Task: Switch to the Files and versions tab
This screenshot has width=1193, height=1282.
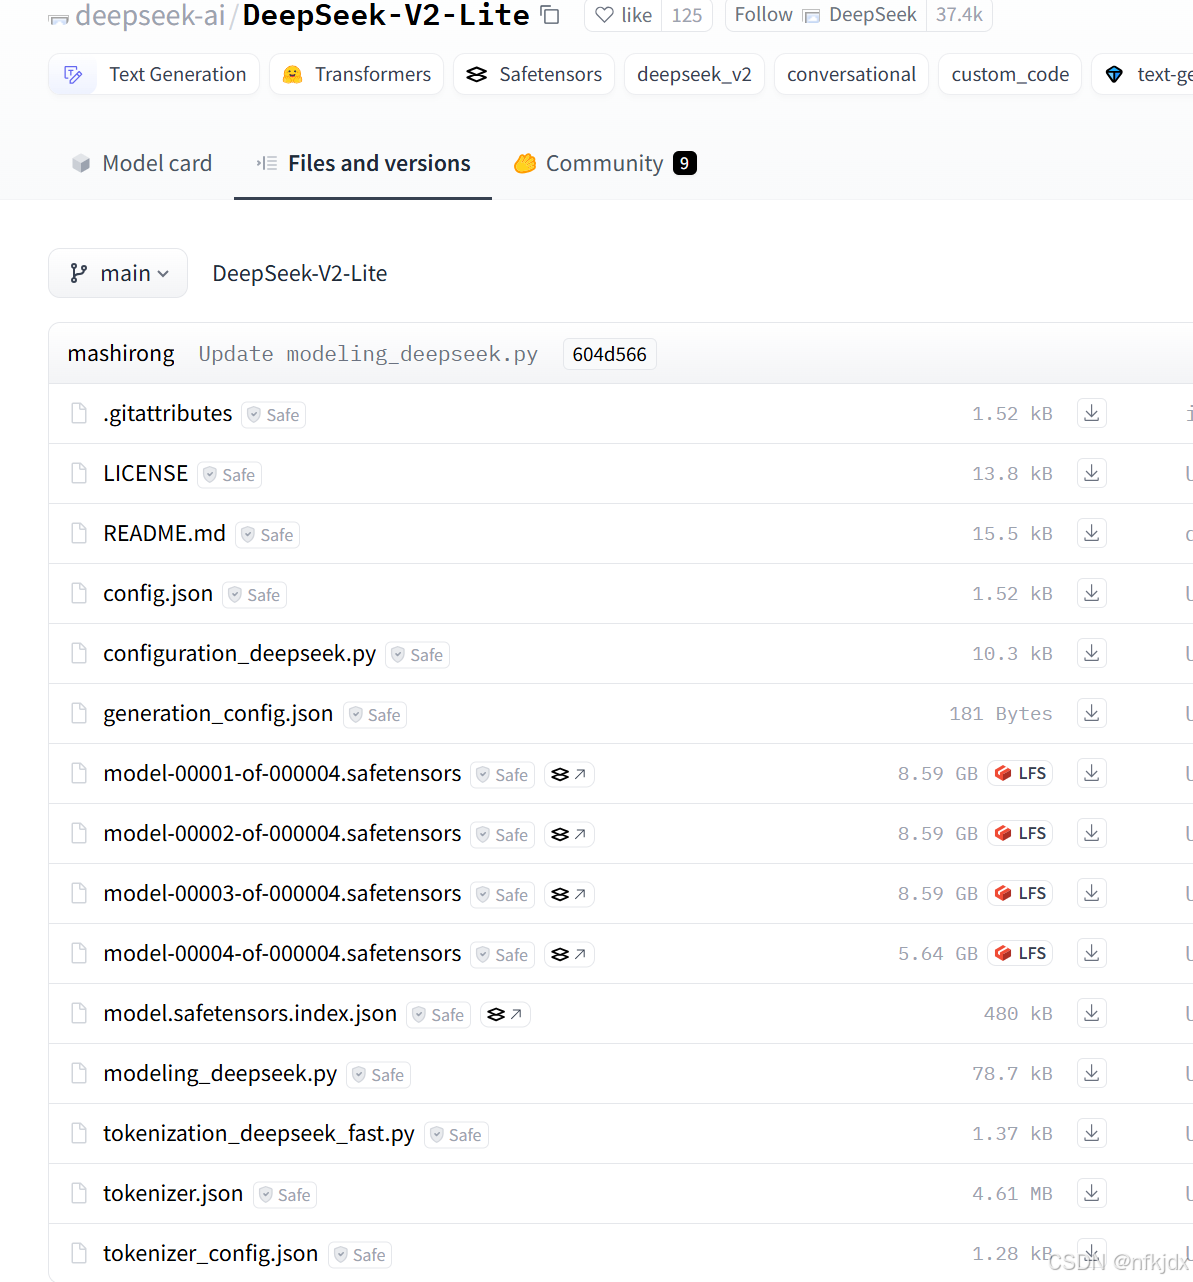Action: pyautogui.click(x=363, y=163)
